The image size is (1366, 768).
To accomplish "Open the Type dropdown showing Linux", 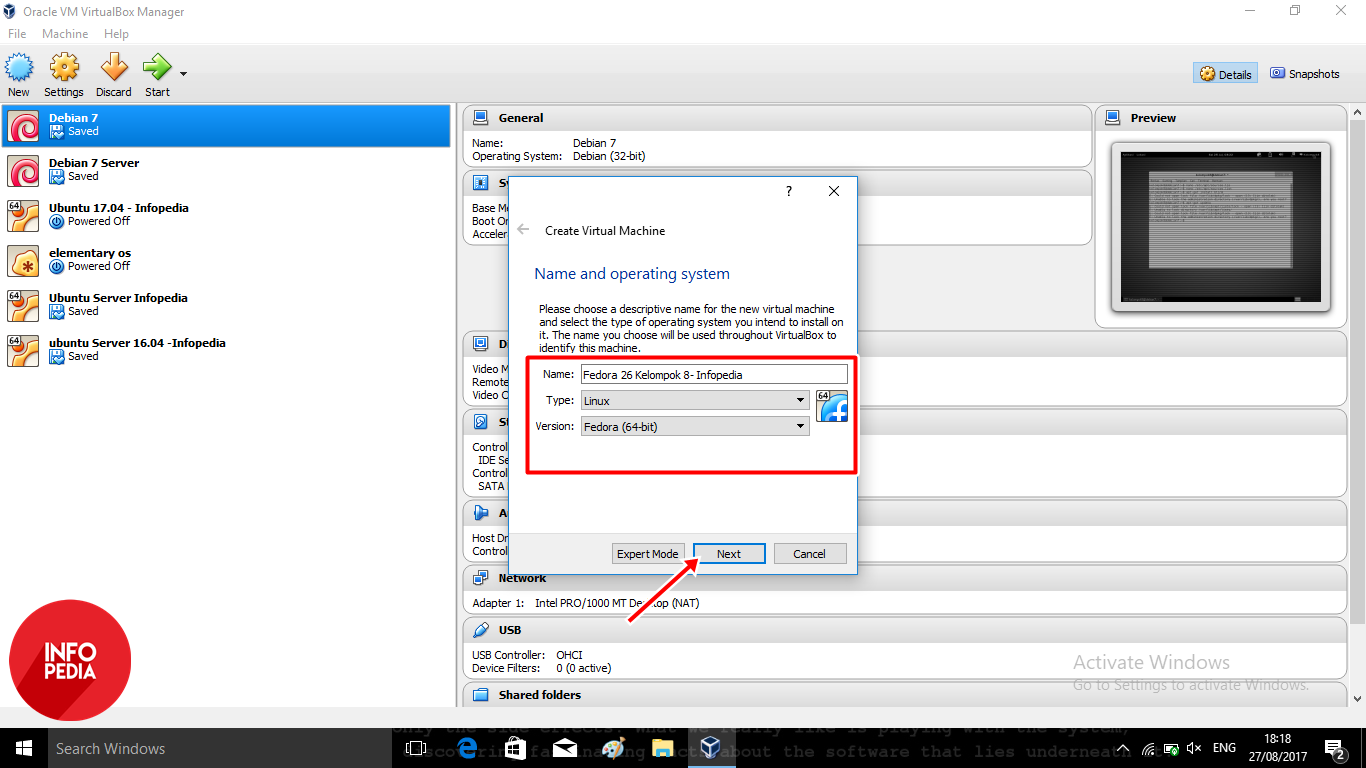I will click(x=695, y=401).
